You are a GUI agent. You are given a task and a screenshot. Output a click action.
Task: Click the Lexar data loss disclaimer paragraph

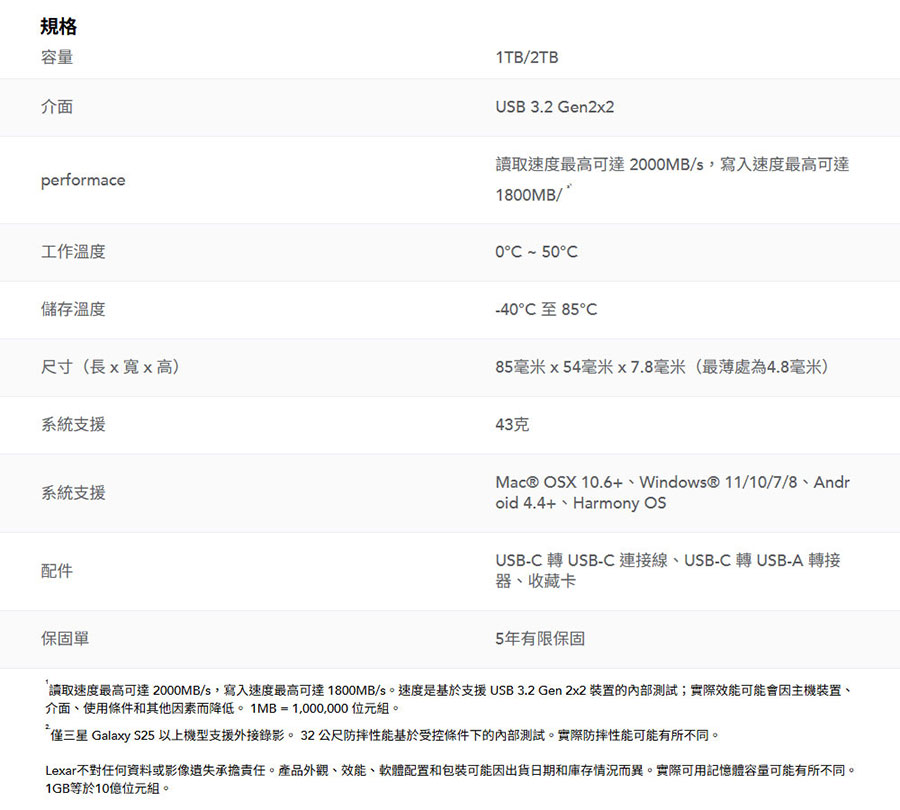(x=451, y=779)
